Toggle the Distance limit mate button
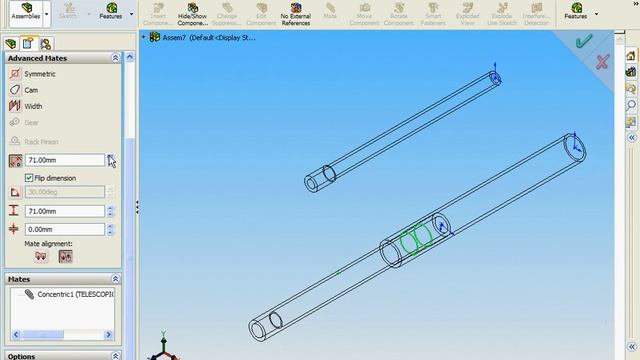This screenshot has height=360, width=640. [15, 160]
